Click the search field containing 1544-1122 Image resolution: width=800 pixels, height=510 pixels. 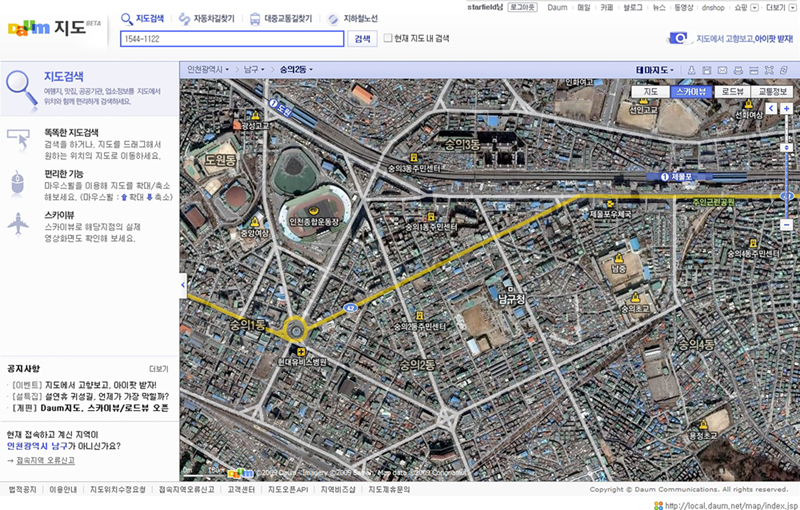(x=232, y=39)
